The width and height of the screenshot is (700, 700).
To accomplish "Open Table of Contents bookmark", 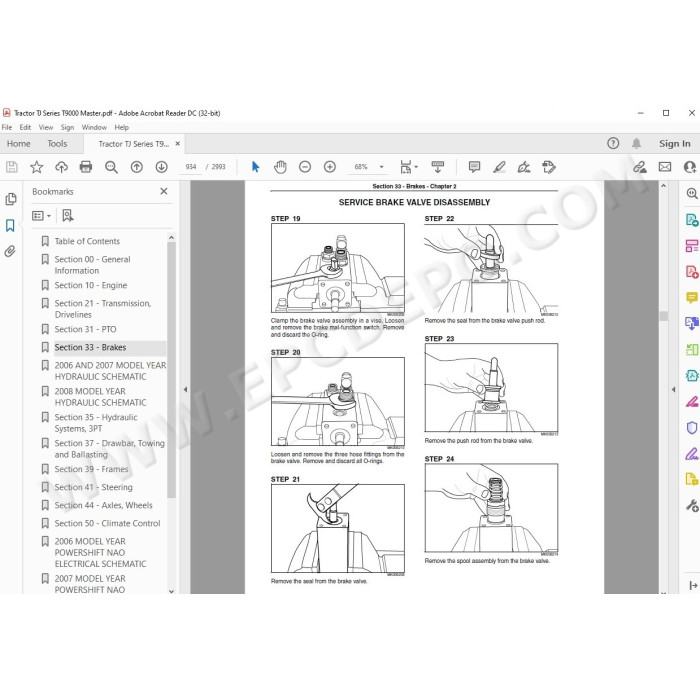I will tap(87, 241).
